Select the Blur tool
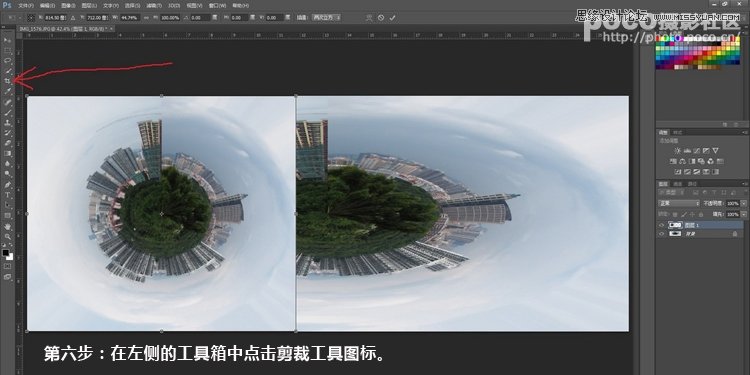 [x=8, y=164]
